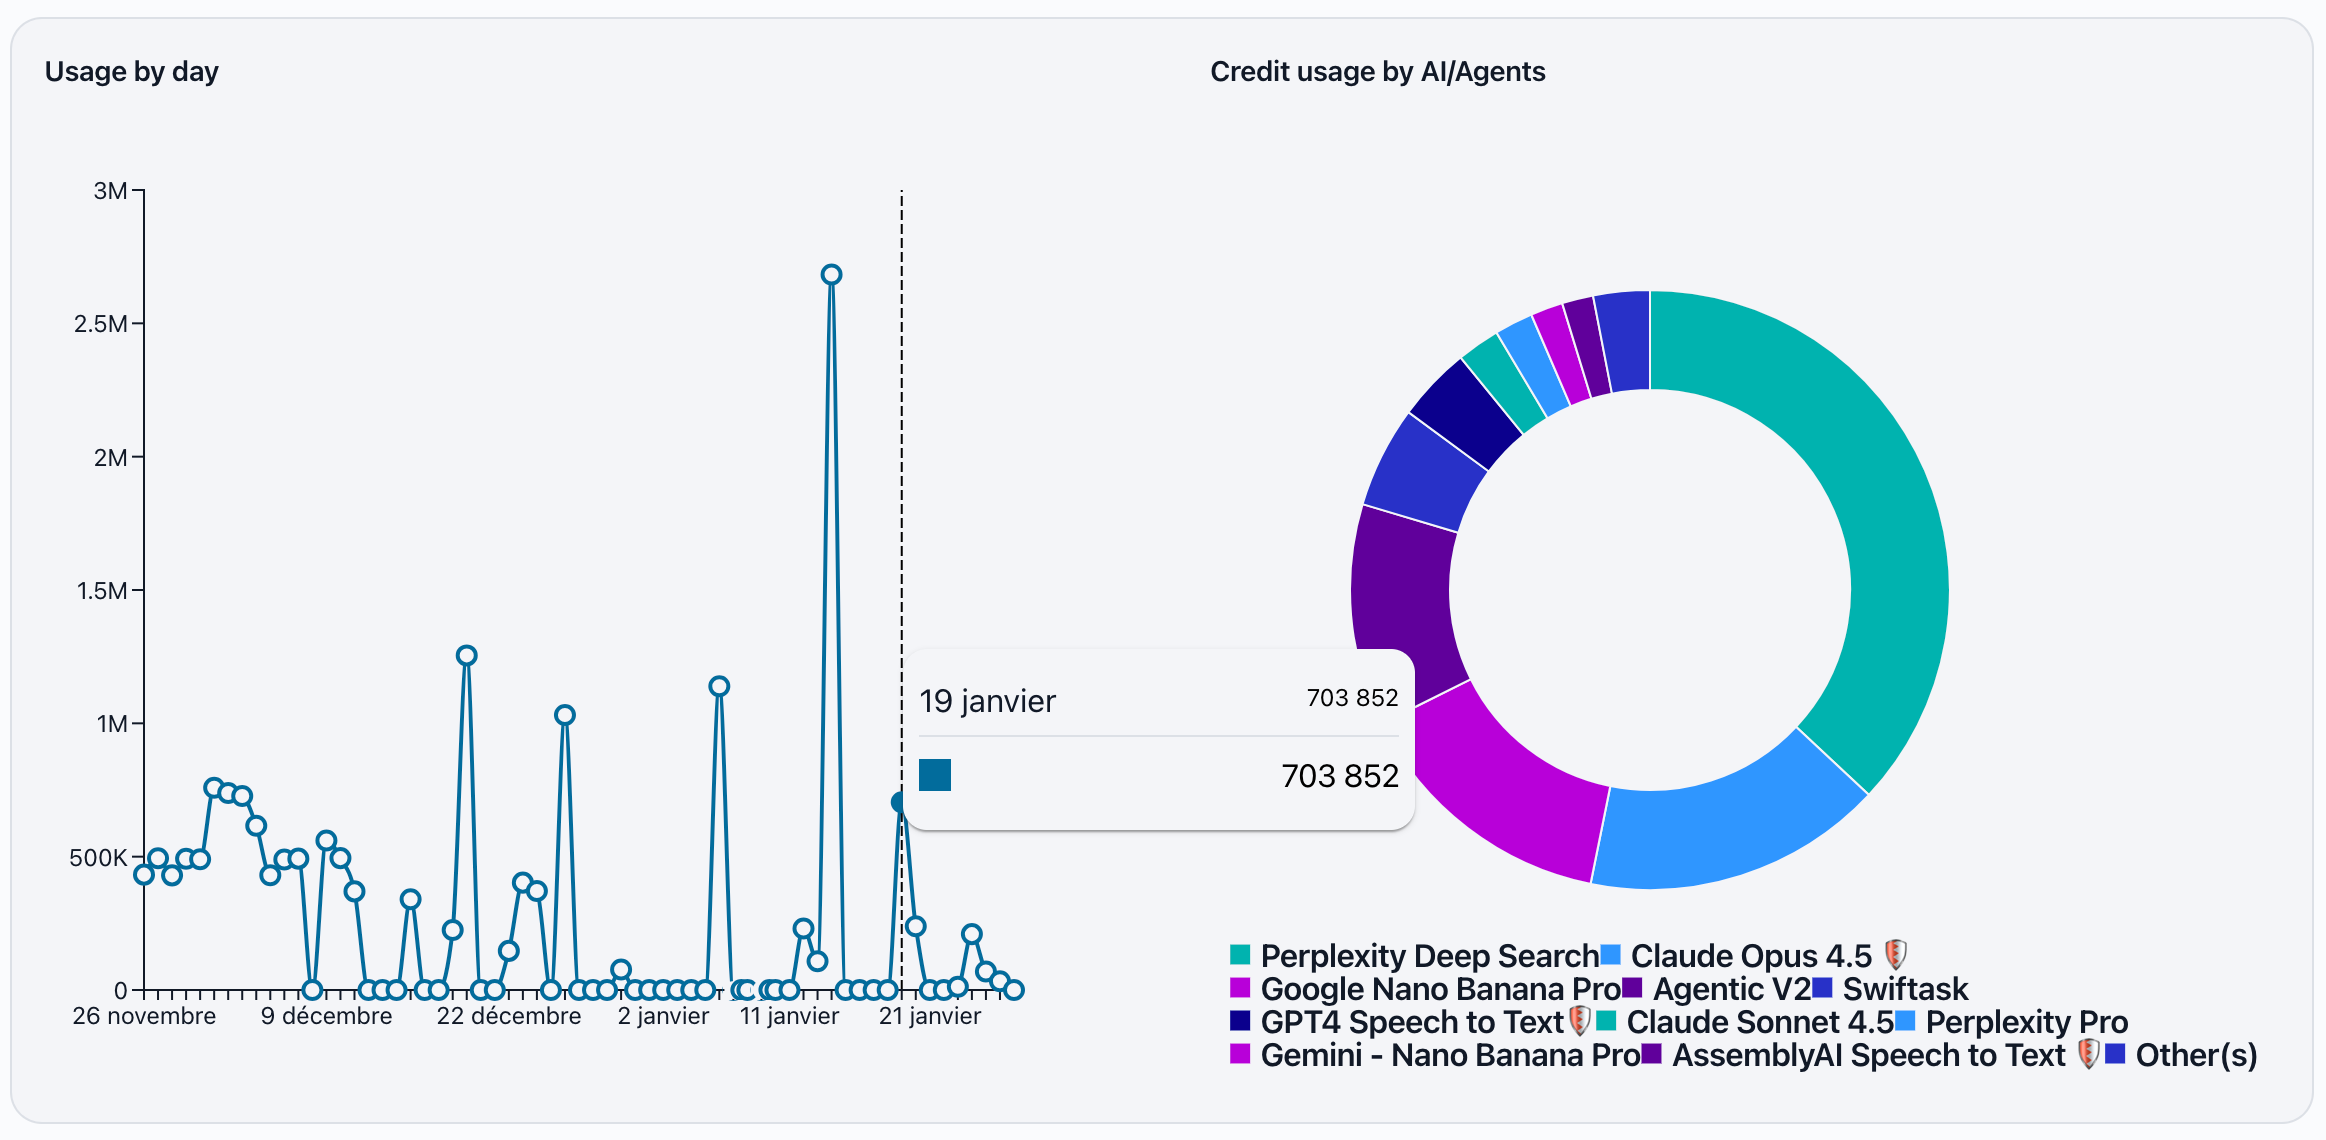
Task: Click the purple swatch for Agentic V2
Action: 1632,987
